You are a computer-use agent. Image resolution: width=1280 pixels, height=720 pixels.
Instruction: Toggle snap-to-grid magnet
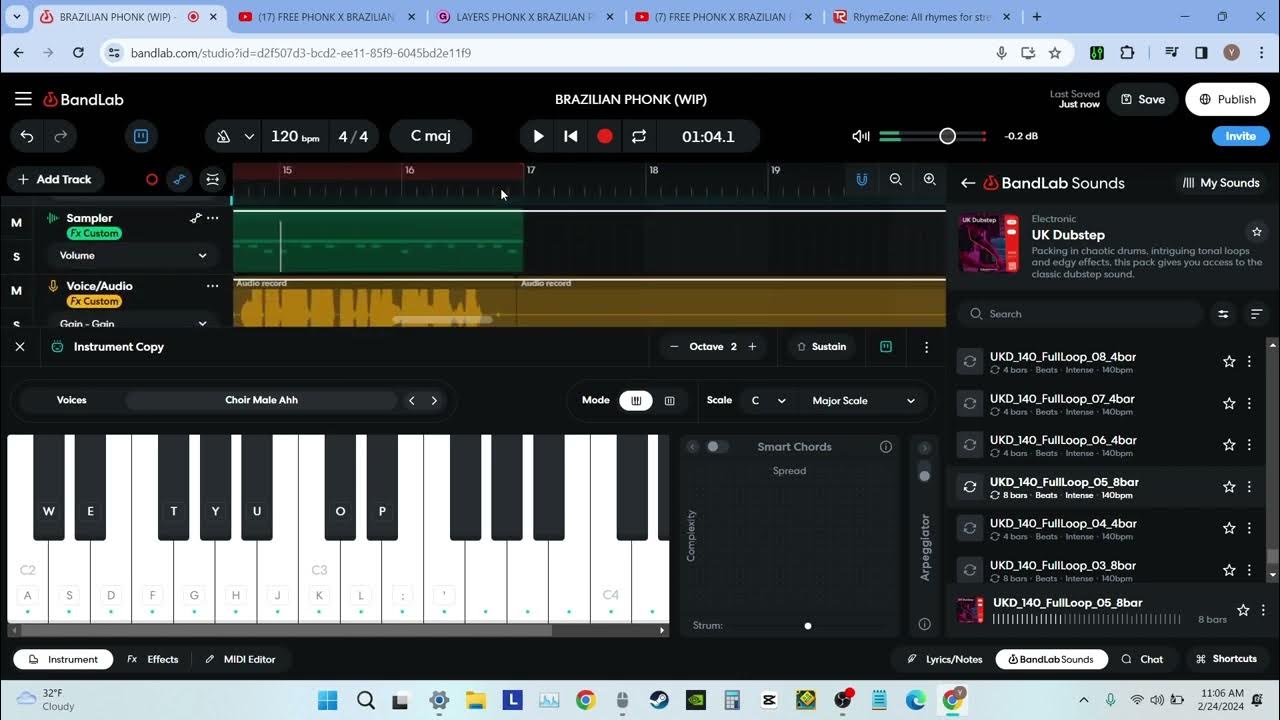click(x=861, y=180)
